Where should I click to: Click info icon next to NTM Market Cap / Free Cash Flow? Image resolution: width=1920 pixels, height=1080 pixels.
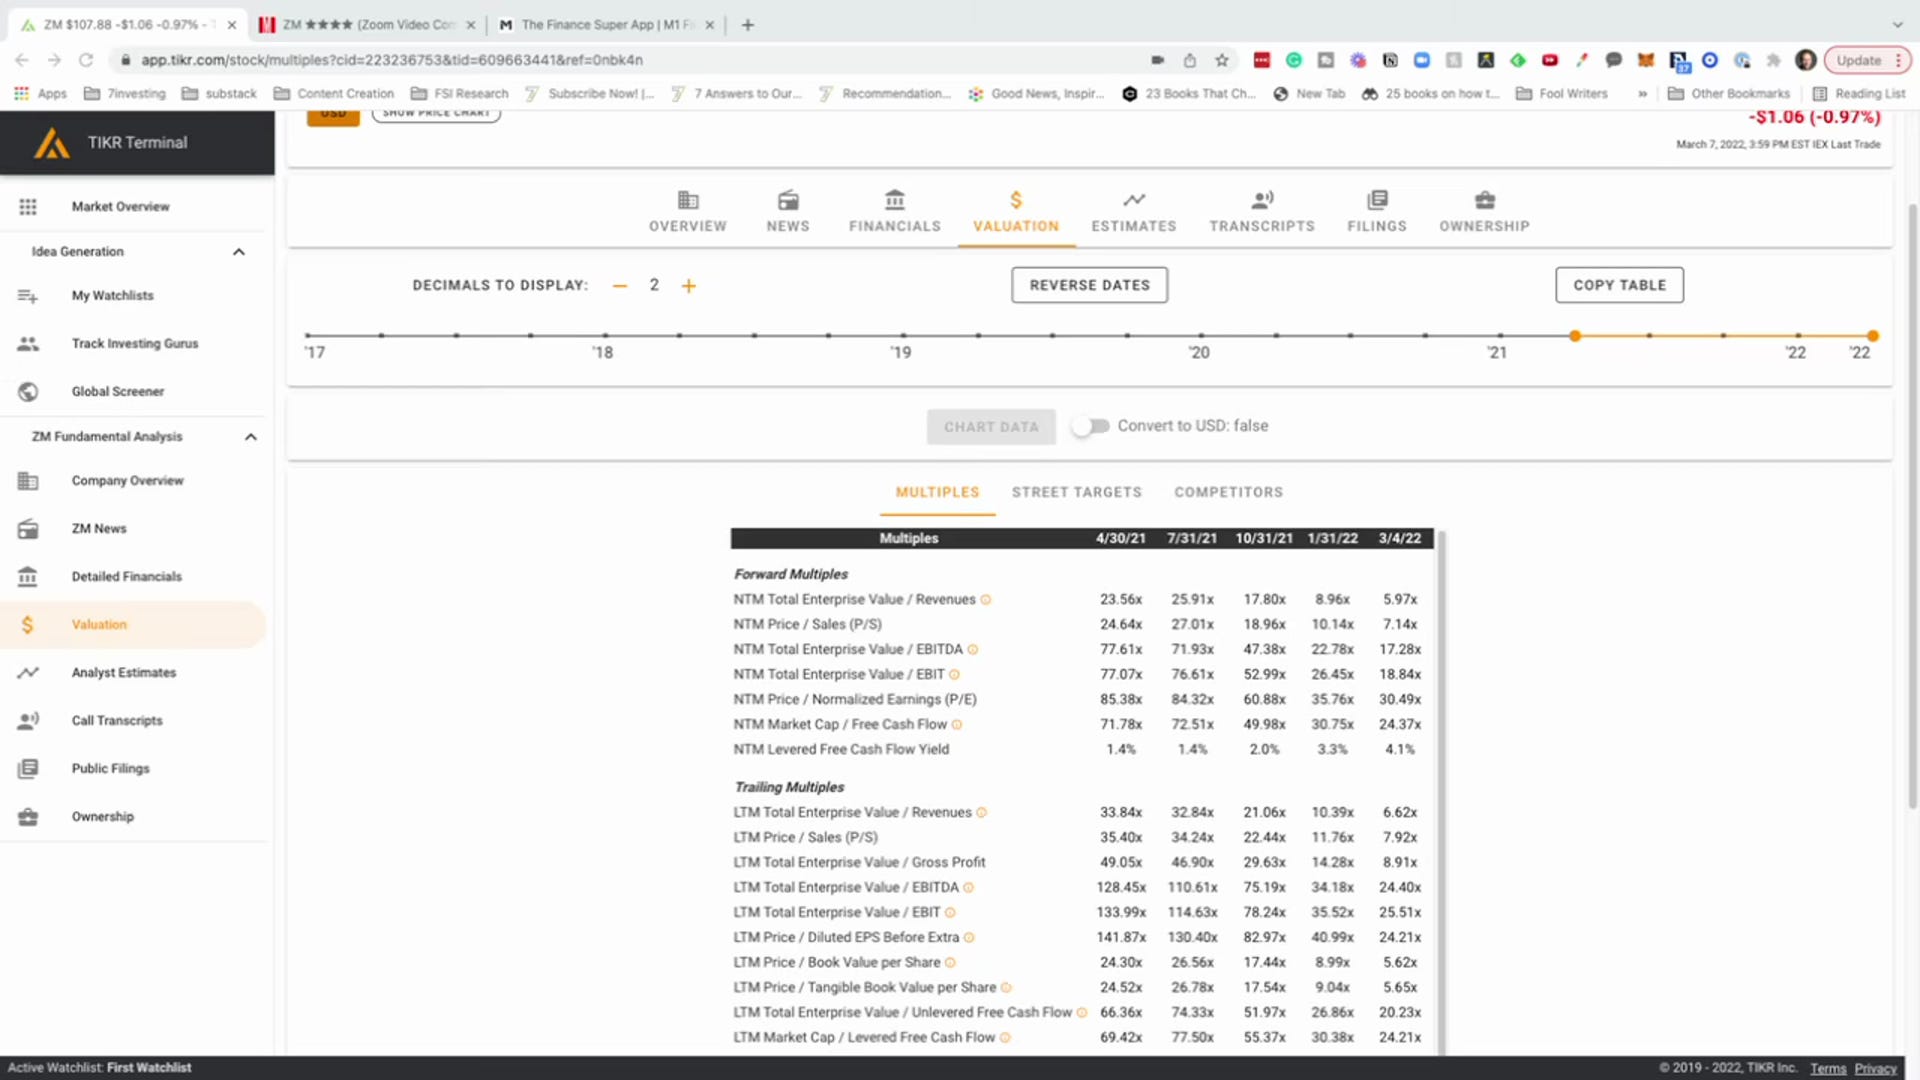point(957,725)
